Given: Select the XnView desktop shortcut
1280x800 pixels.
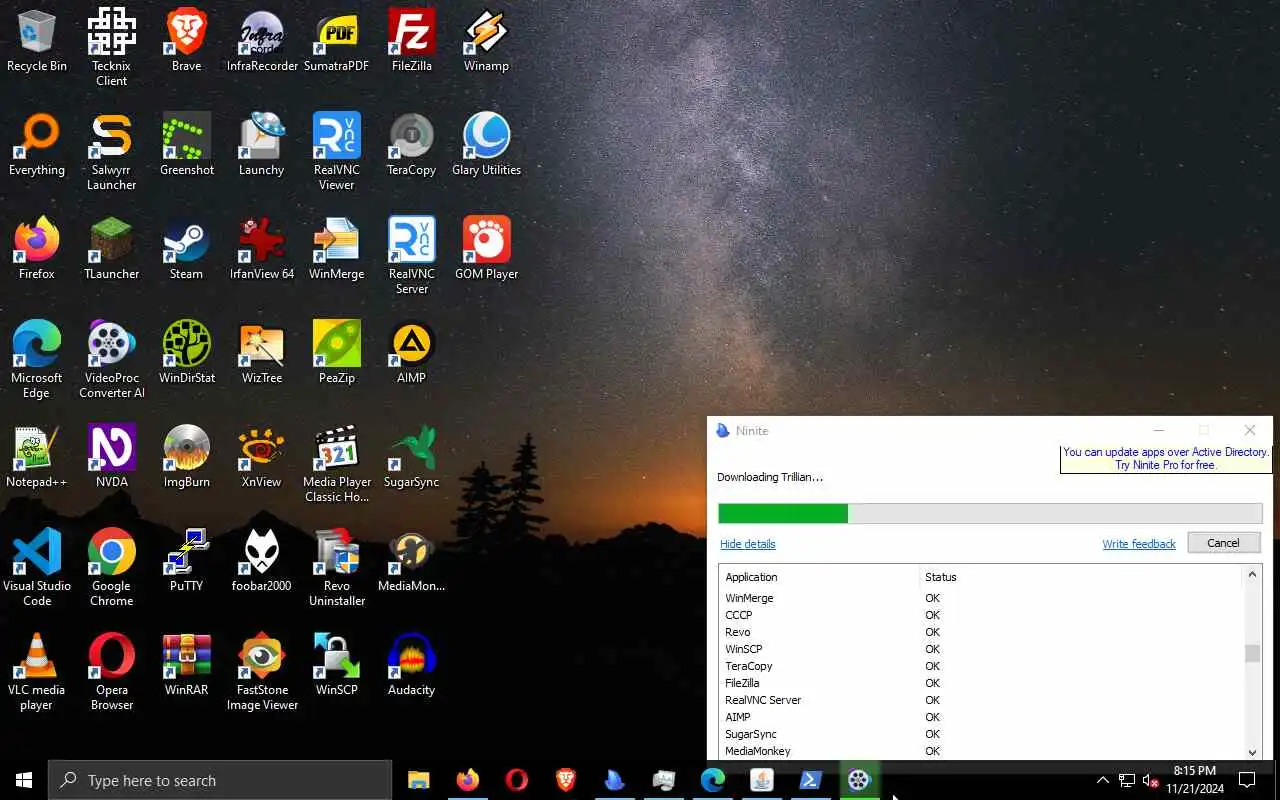Looking at the screenshot, I should point(262,458).
